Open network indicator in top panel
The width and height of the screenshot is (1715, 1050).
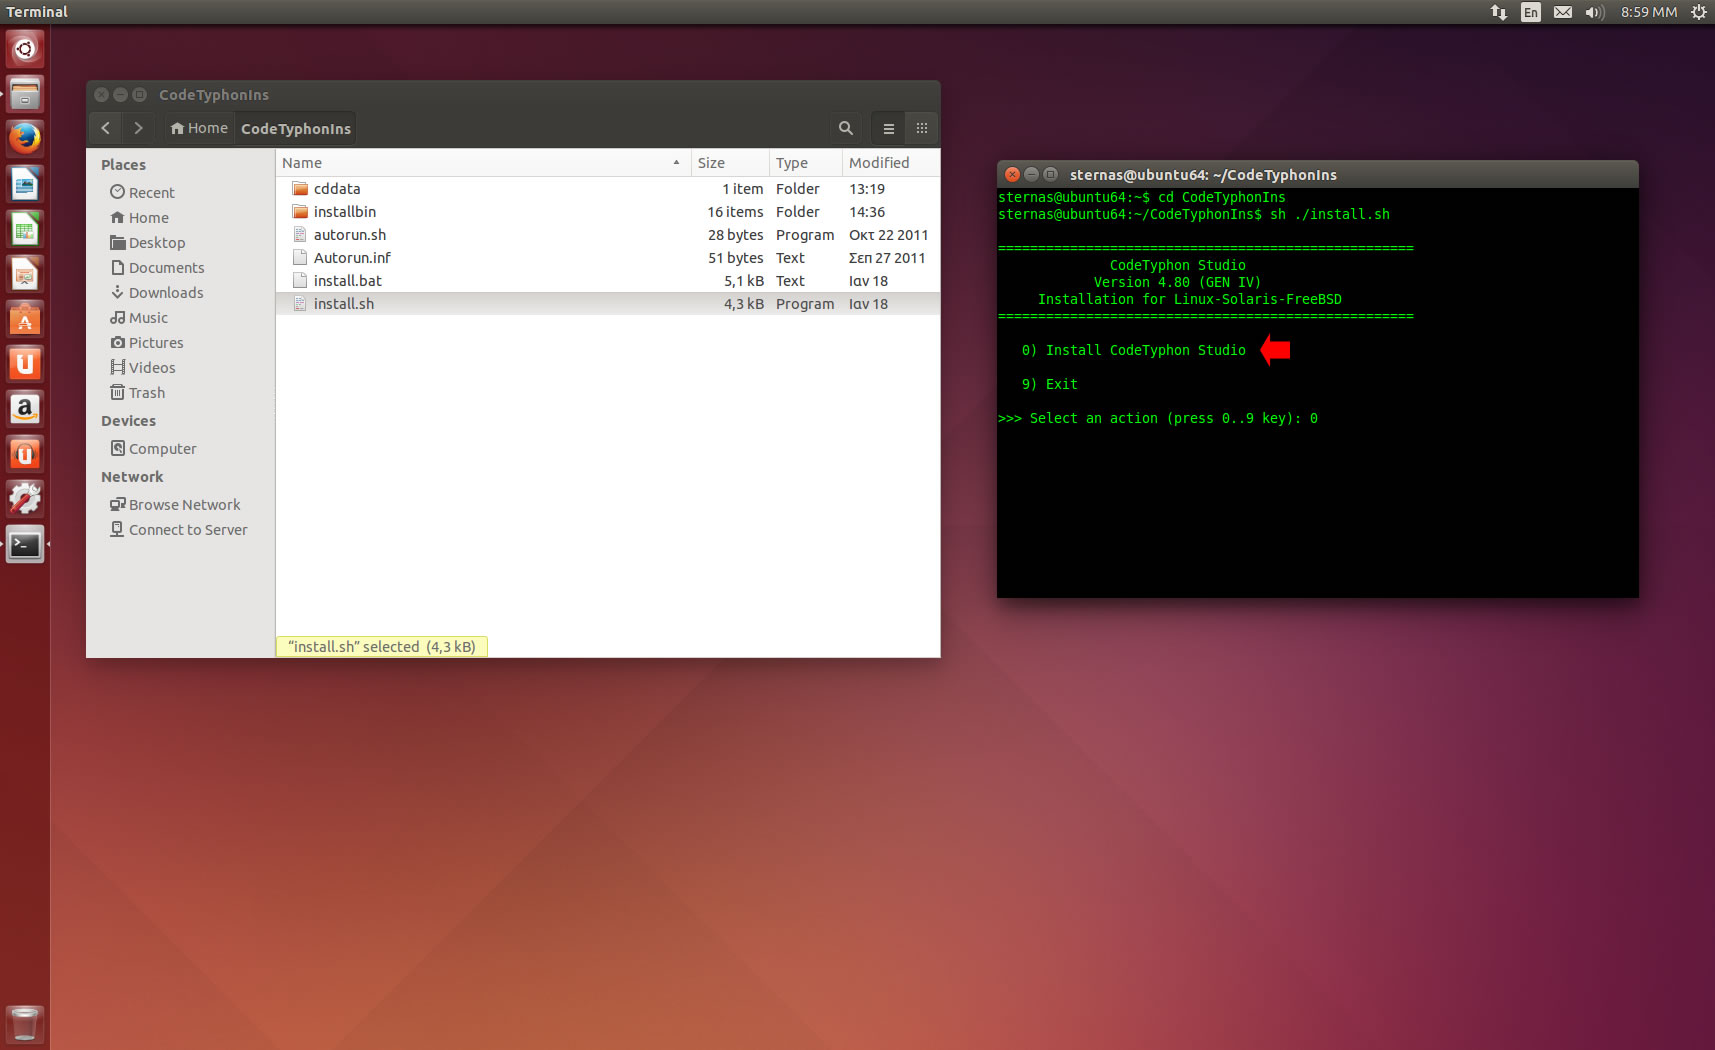(1498, 12)
